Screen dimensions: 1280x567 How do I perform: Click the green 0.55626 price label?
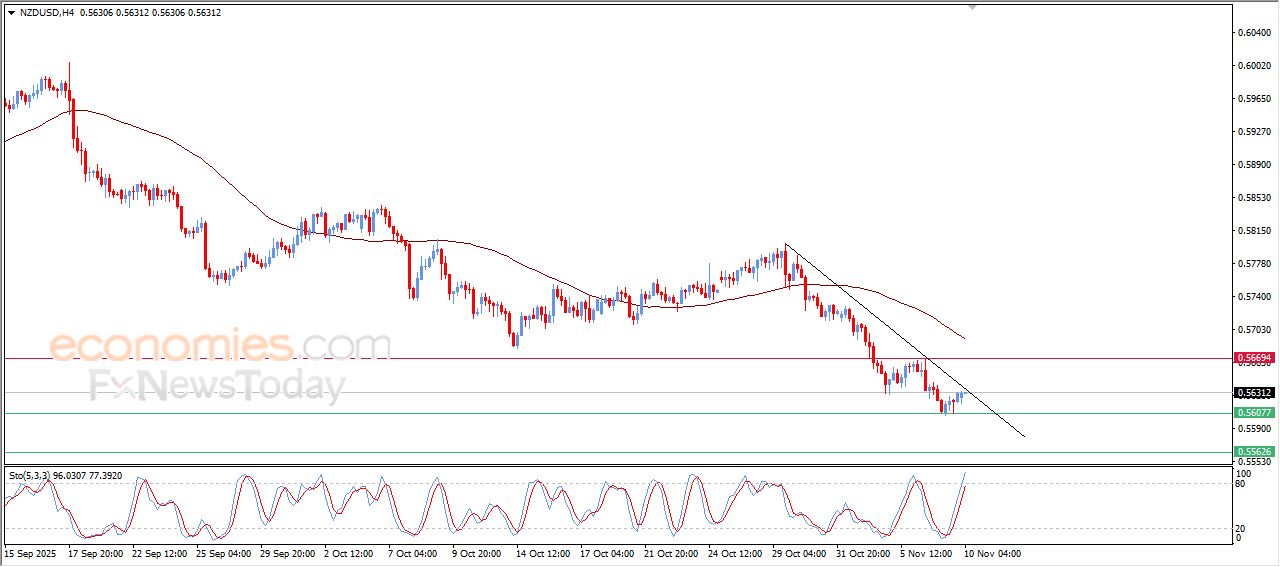point(1253,452)
